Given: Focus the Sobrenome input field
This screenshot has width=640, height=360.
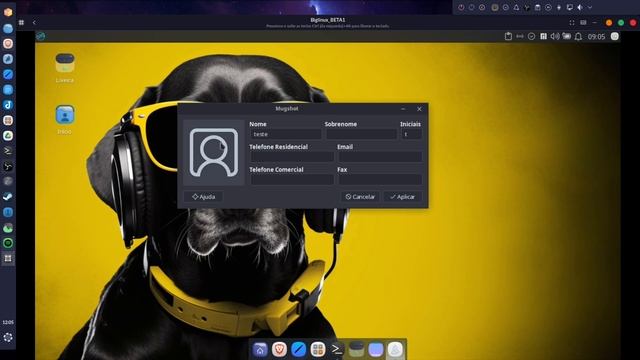Looking at the screenshot, I should (x=361, y=134).
